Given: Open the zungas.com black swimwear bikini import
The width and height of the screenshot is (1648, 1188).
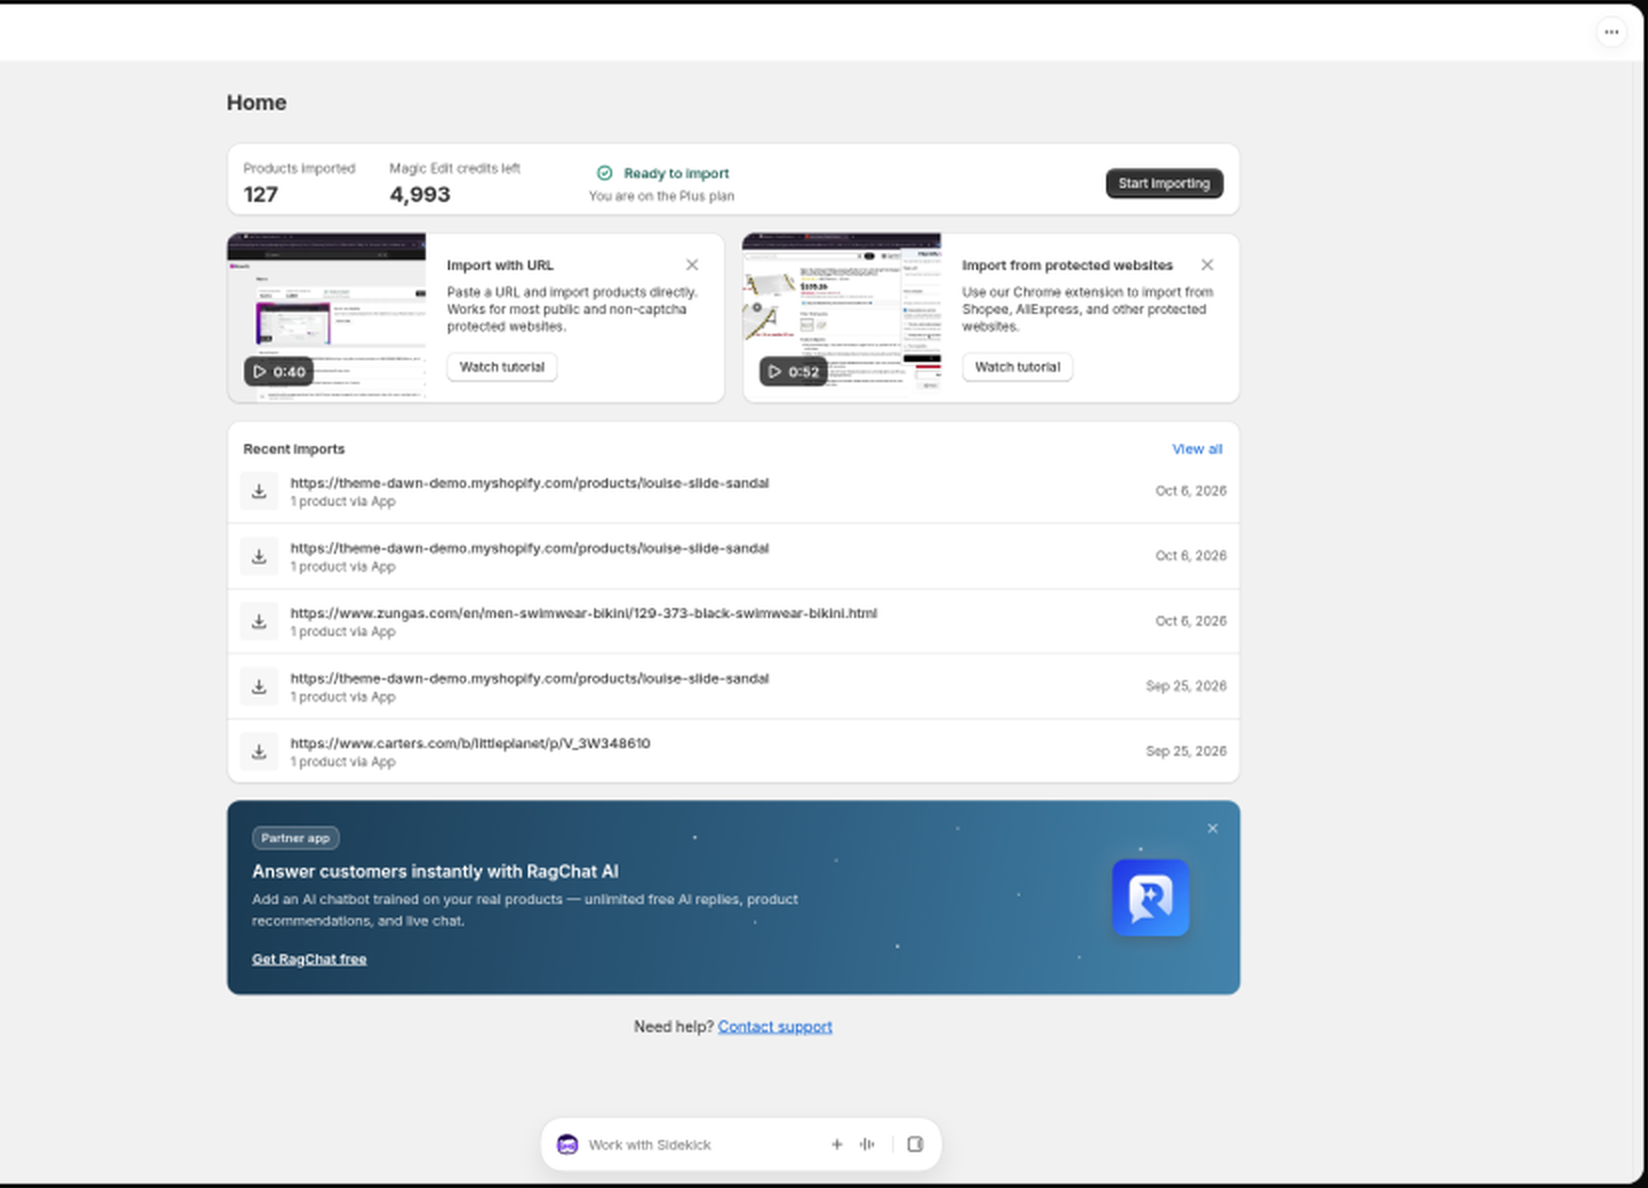Looking at the screenshot, I should pos(733,621).
